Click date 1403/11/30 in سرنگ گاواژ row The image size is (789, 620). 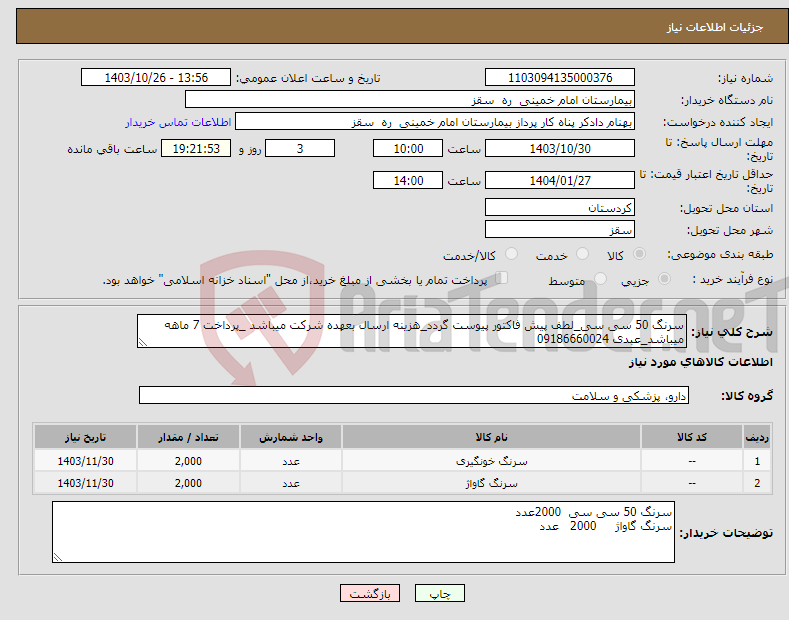(86, 483)
